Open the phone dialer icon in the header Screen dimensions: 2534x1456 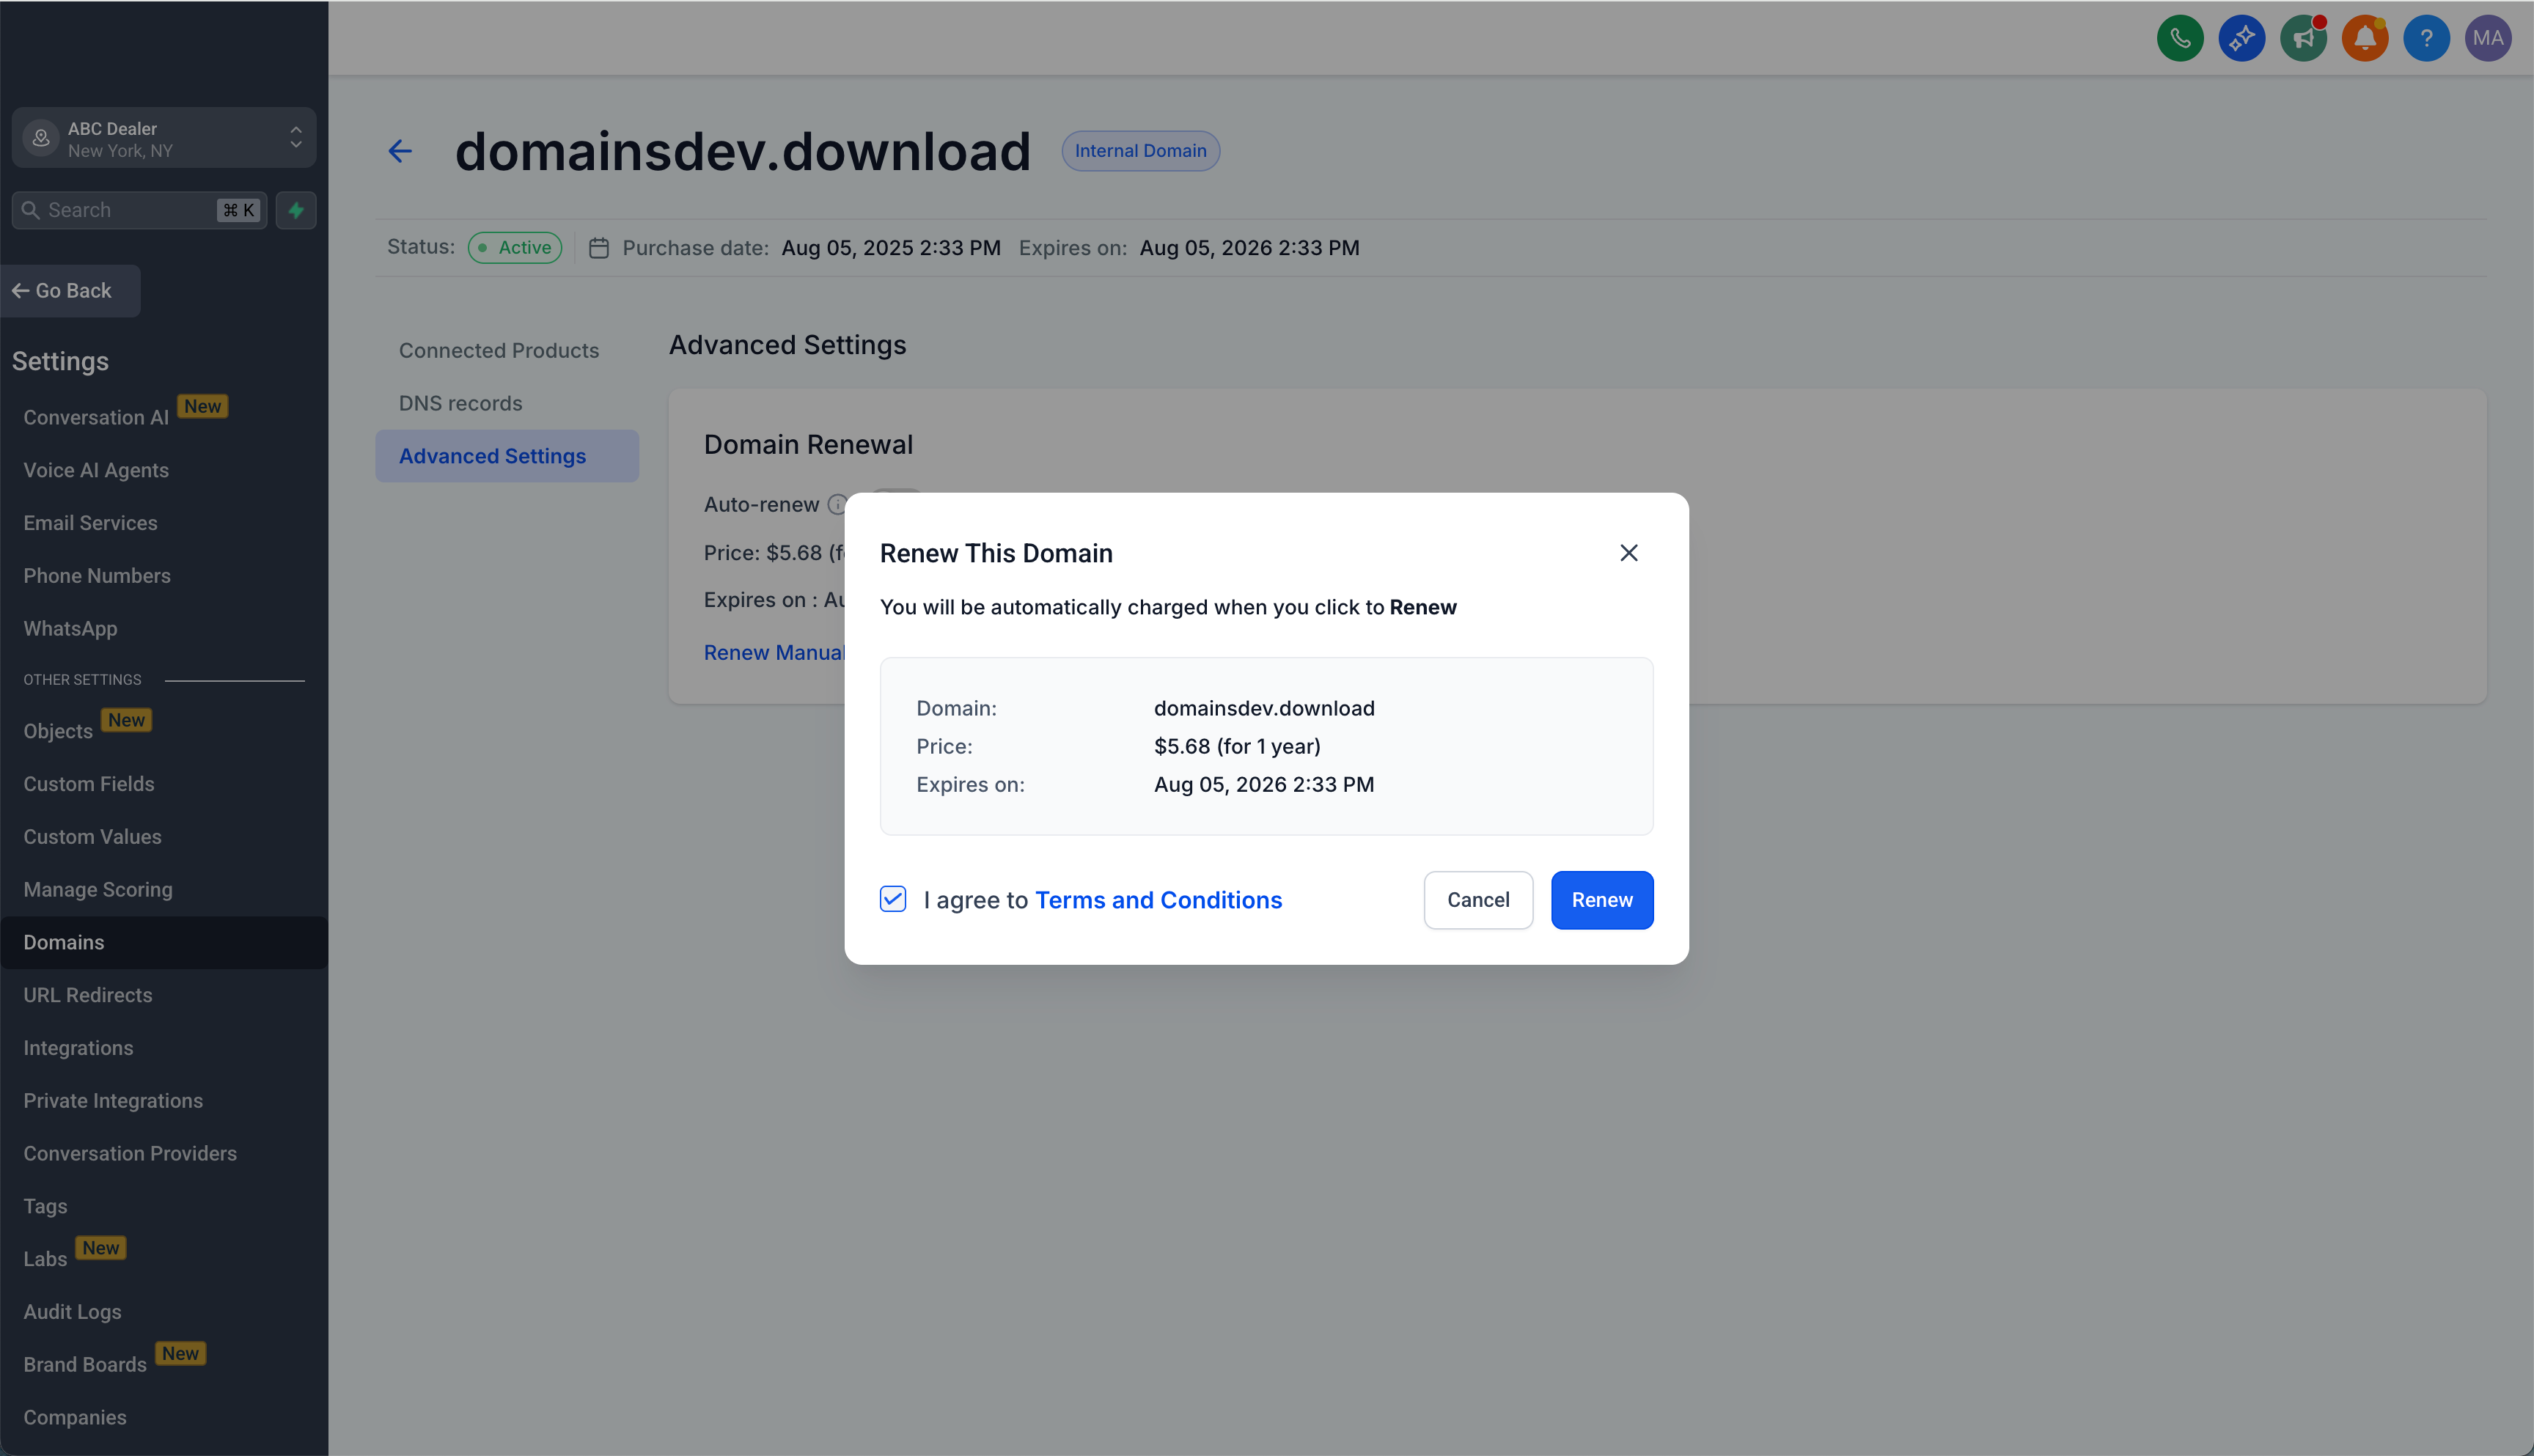(x=2180, y=38)
